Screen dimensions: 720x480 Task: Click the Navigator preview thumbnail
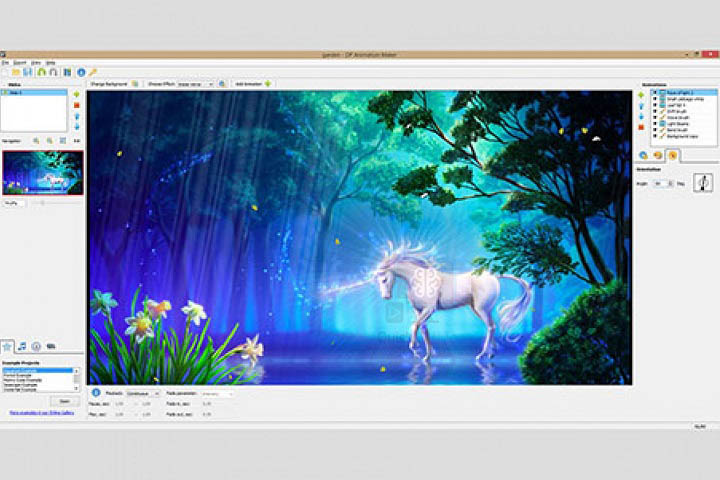click(x=43, y=173)
